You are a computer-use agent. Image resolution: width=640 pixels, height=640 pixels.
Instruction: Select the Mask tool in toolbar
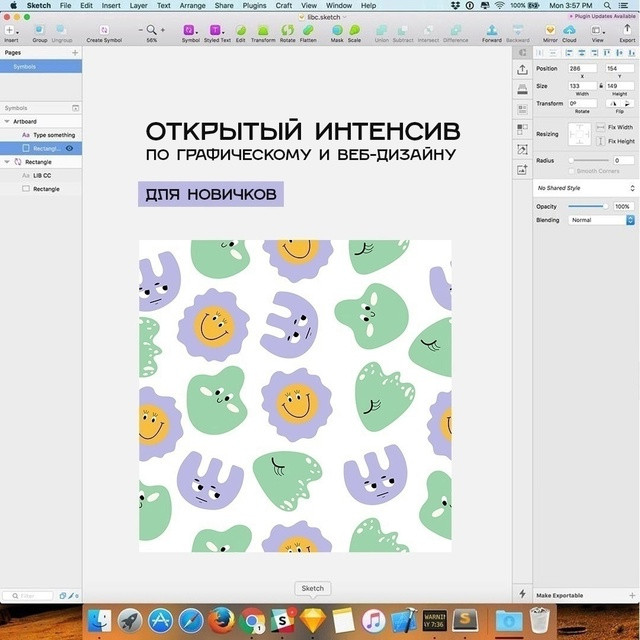337,31
